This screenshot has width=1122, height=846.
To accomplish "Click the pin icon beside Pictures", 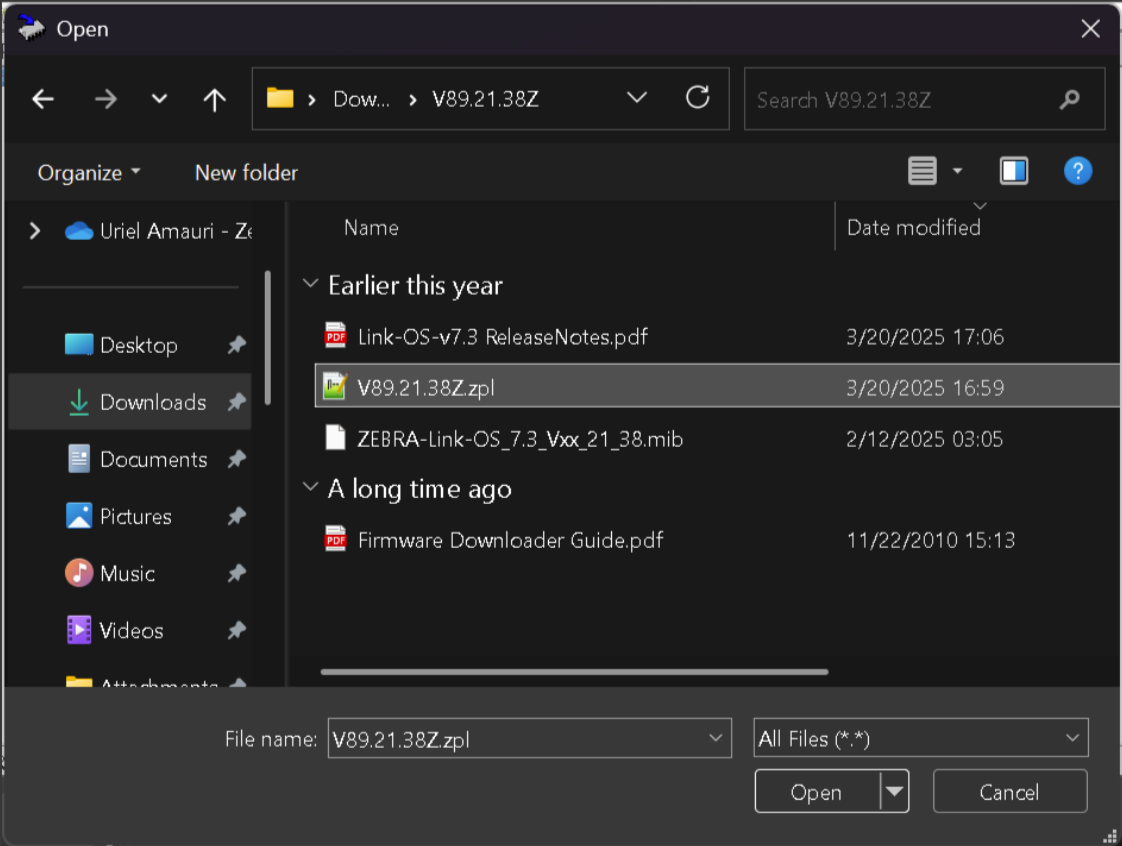I will coord(237,517).
